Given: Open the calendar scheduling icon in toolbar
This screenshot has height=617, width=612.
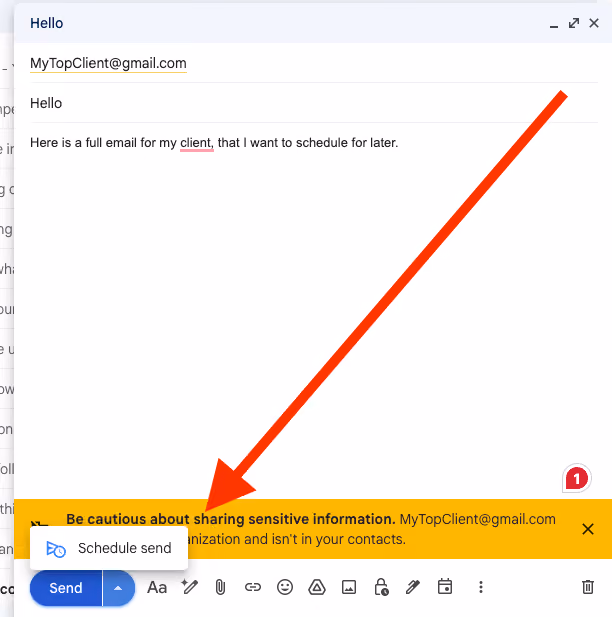Looking at the screenshot, I should click(x=445, y=586).
